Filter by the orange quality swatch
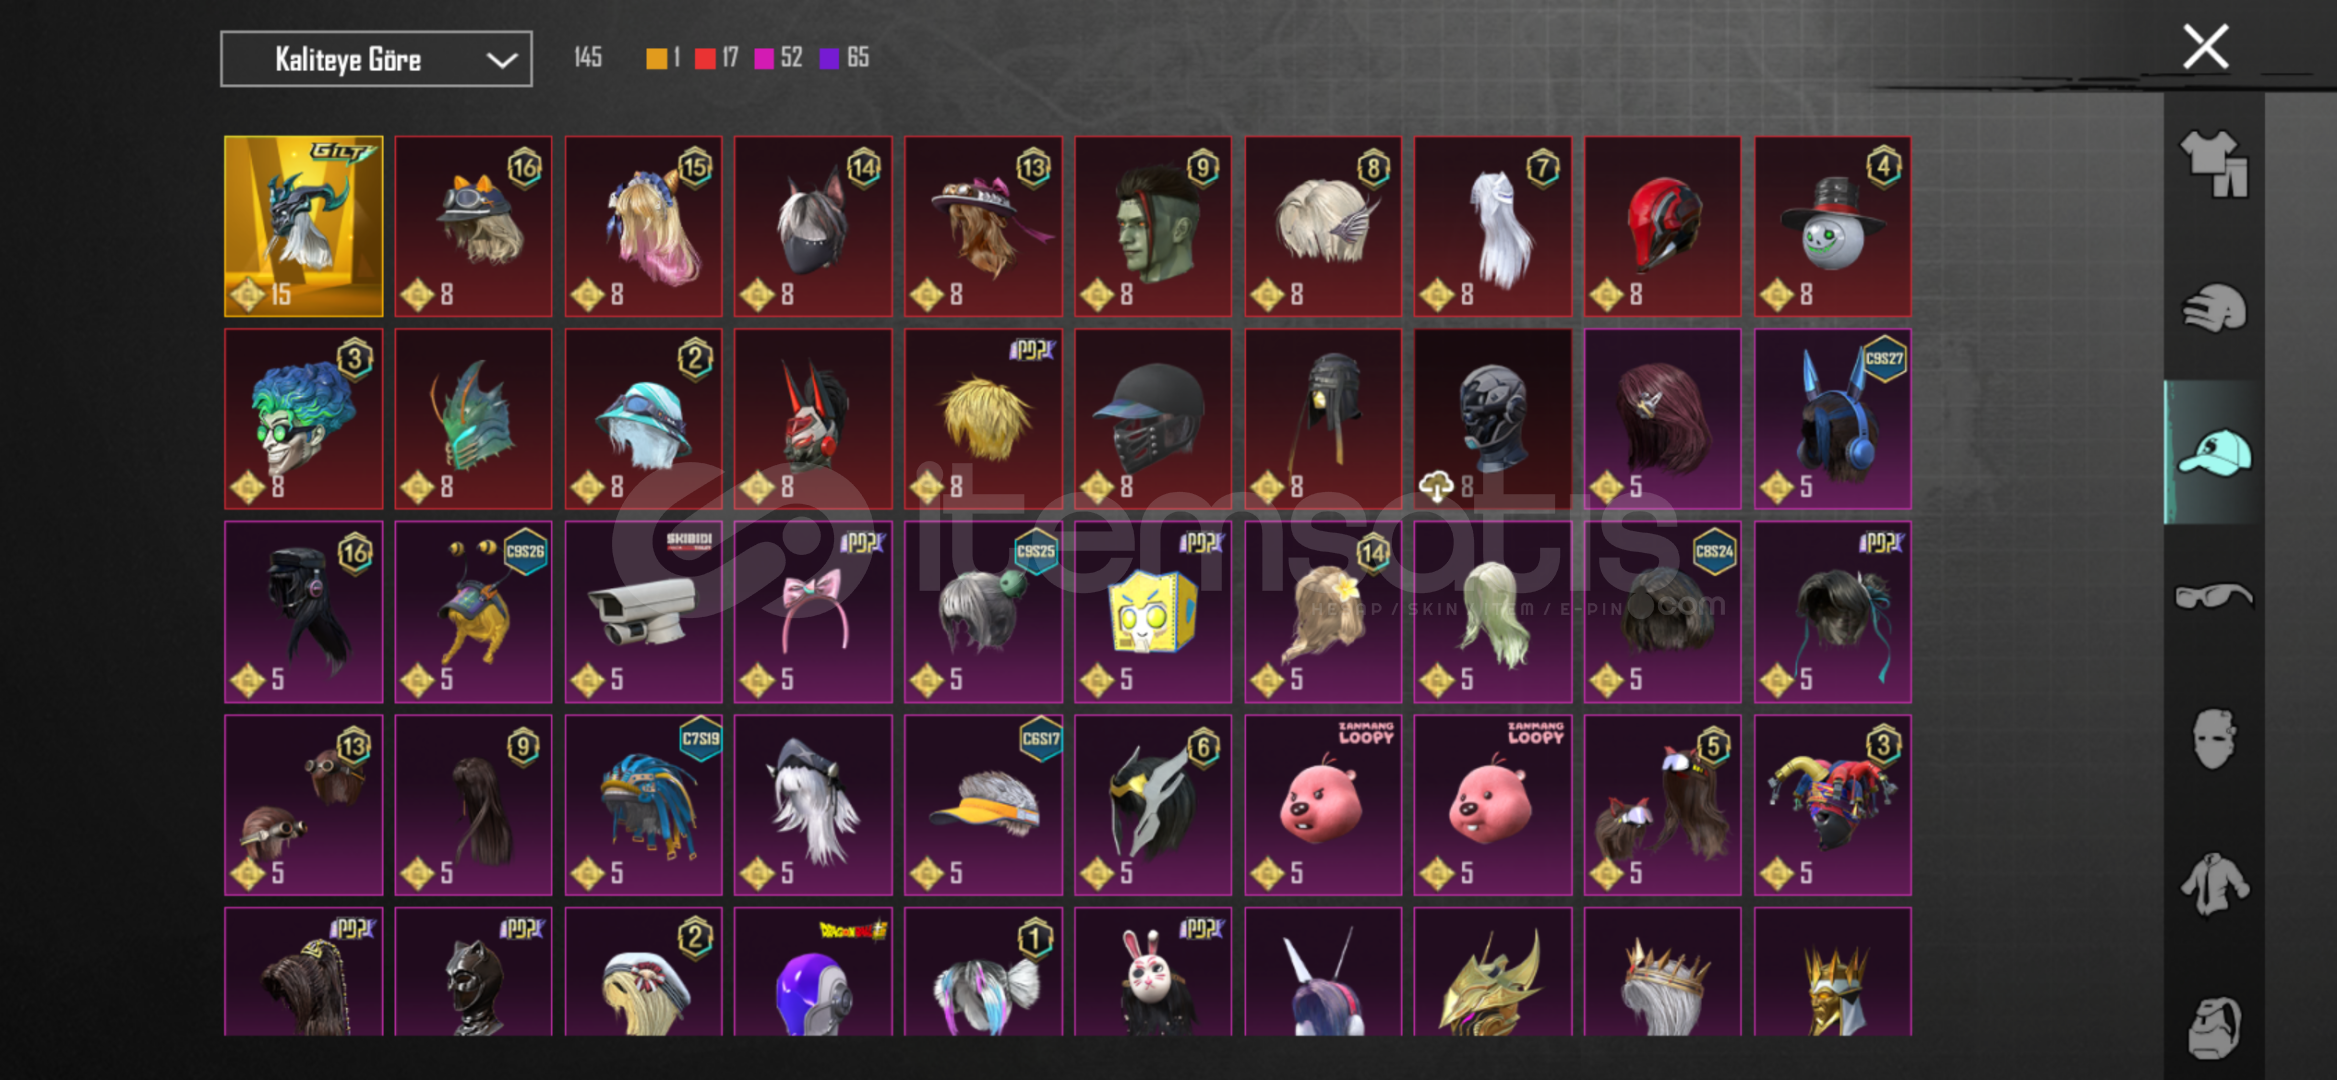2337x1080 pixels. click(656, 58)
